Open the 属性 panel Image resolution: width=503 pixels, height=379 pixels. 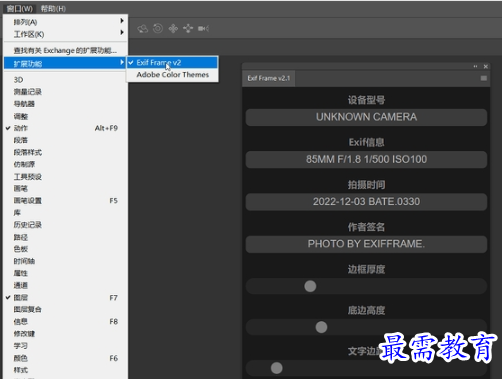pyautogui.click(x=66, y=273)
